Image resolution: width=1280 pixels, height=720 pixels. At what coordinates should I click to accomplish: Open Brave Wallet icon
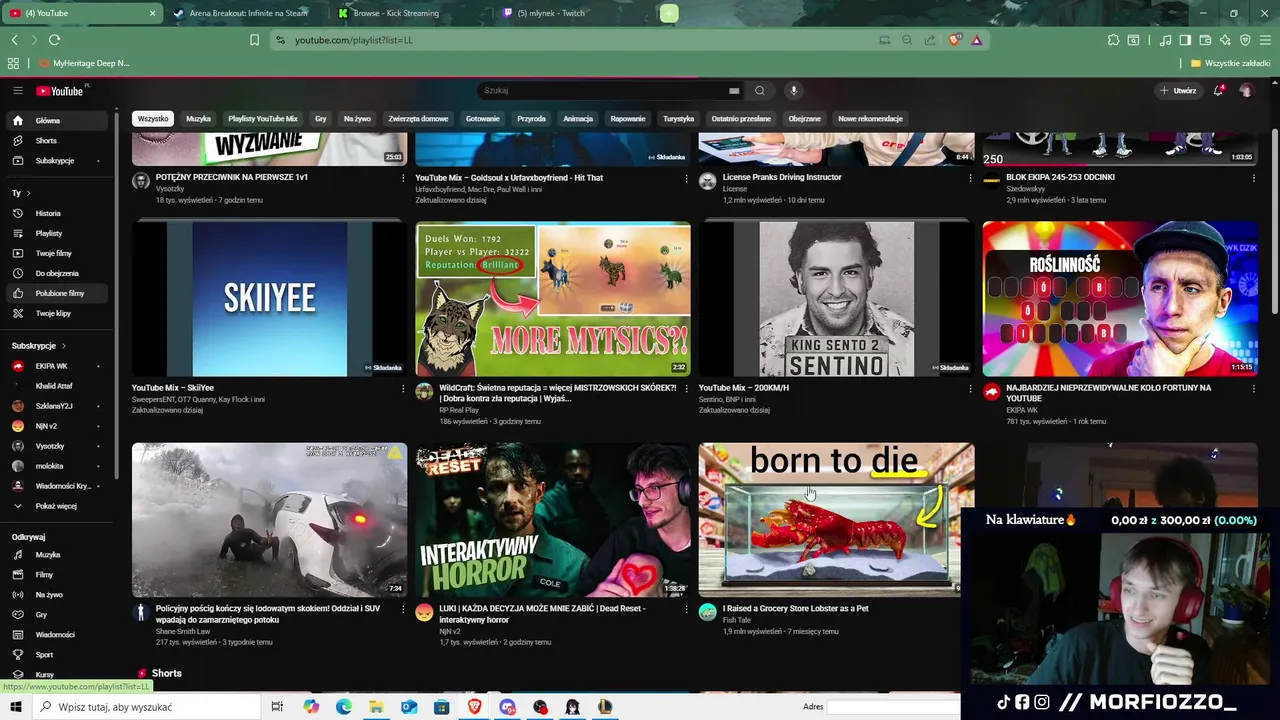click(1206, 40)
